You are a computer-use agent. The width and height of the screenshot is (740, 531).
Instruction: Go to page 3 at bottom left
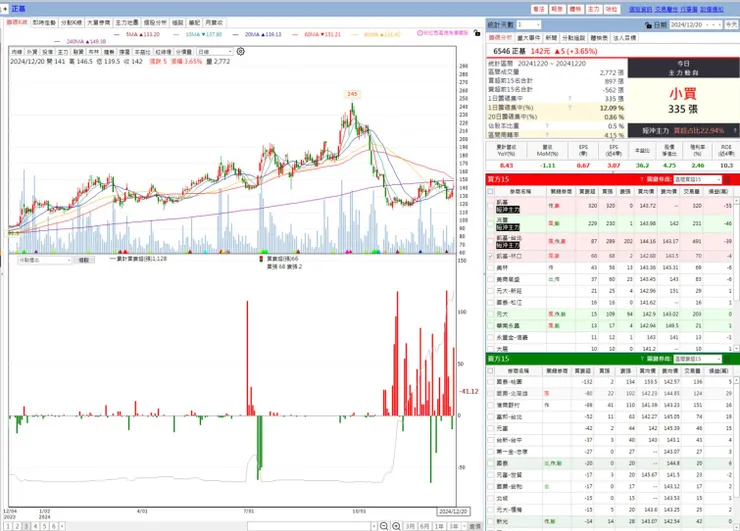[x=26, y=526]
